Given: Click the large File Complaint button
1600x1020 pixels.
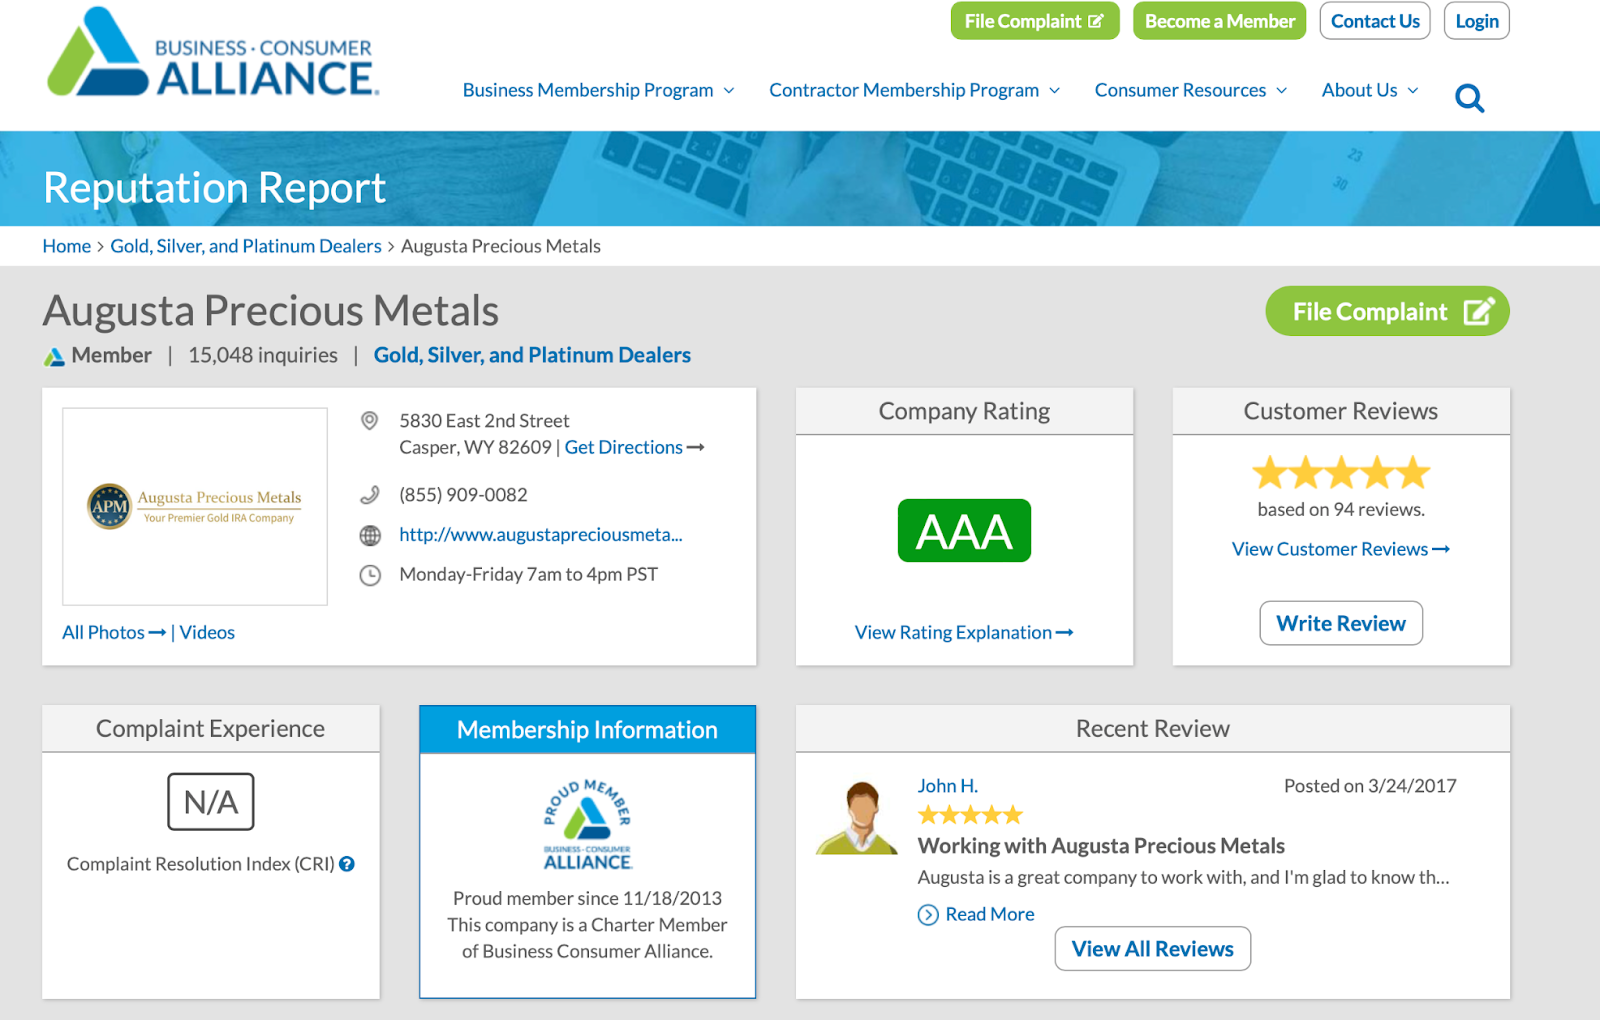Looking at the screenshot, I should click(x=1387, y=312).
